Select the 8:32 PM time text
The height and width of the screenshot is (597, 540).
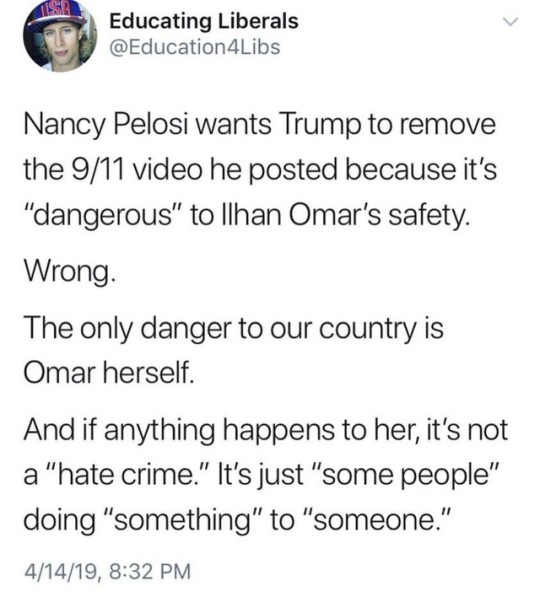[149, 571]
